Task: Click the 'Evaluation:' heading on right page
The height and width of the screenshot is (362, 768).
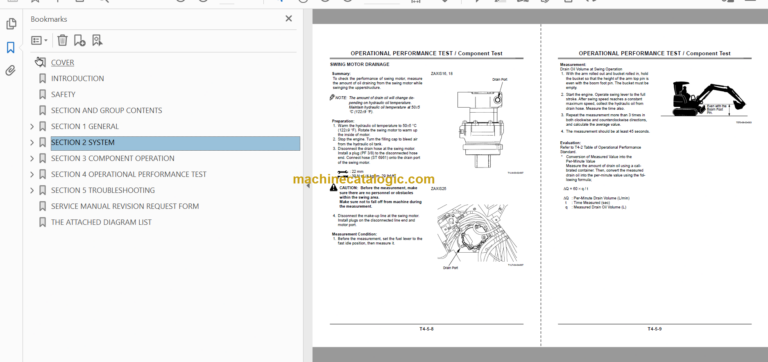Action: click(x=570, y=143)
